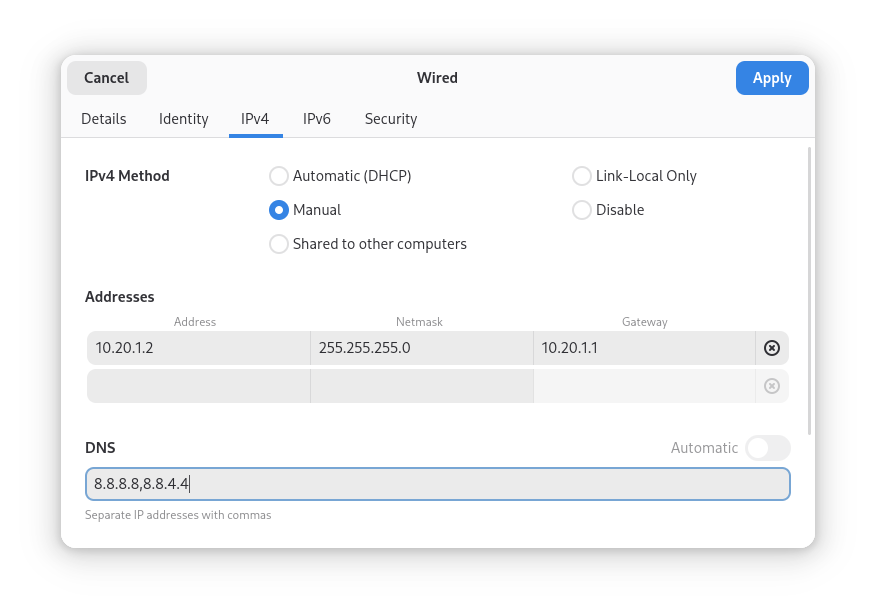Select Automatic (DHCP) method
876x615 pixels.
pyautogui.click(x=279, y=176)
